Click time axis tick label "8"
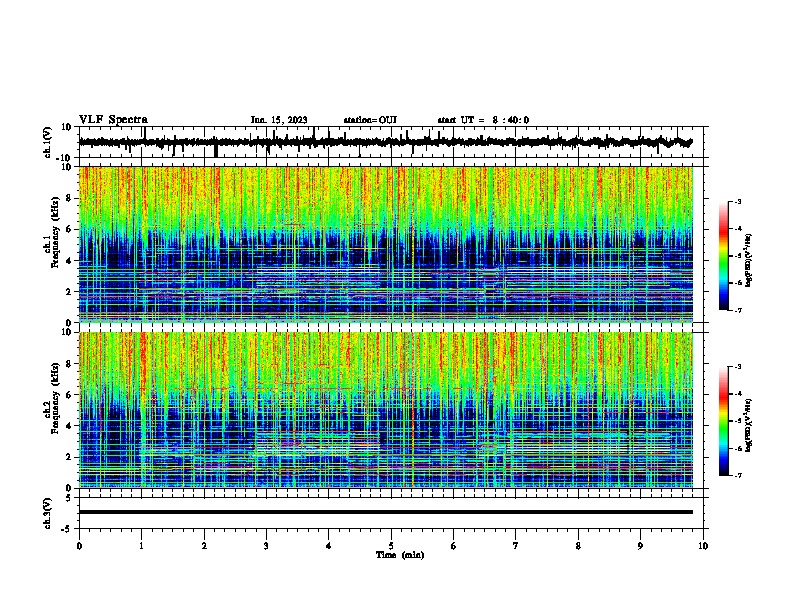Viewport: 792px width, 612px height. tap(578, 546)
